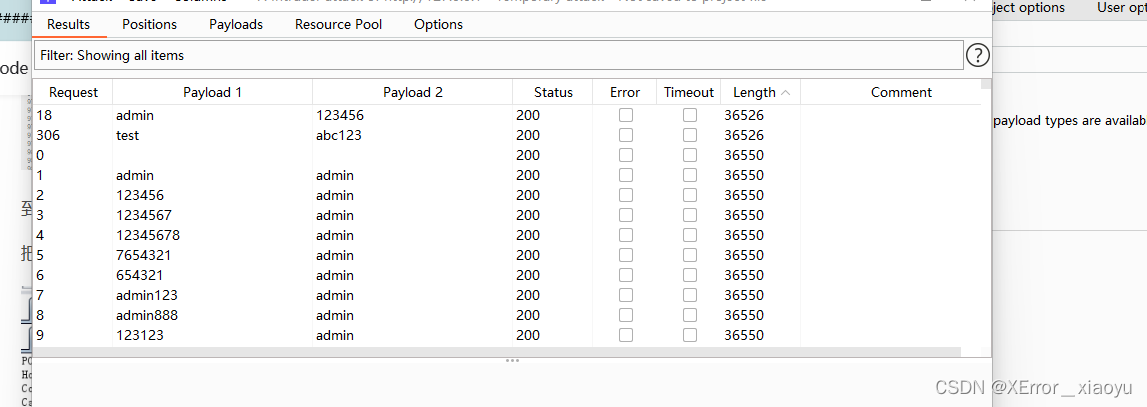This screenshot has width=1147, height=407.
Task: Go to the Options tab
Action: point(438,24)
